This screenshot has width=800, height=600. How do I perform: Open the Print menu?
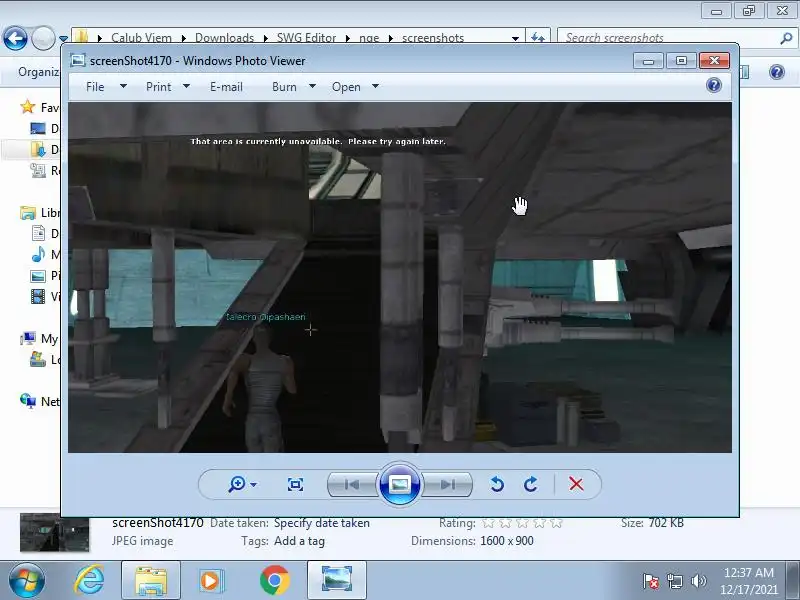point(159,87)
